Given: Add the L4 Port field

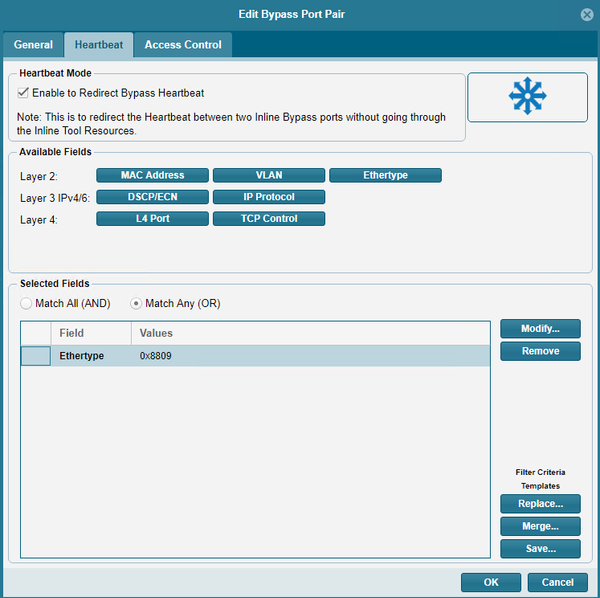Looking at the screenshot, I should click(x=152, y=218).
